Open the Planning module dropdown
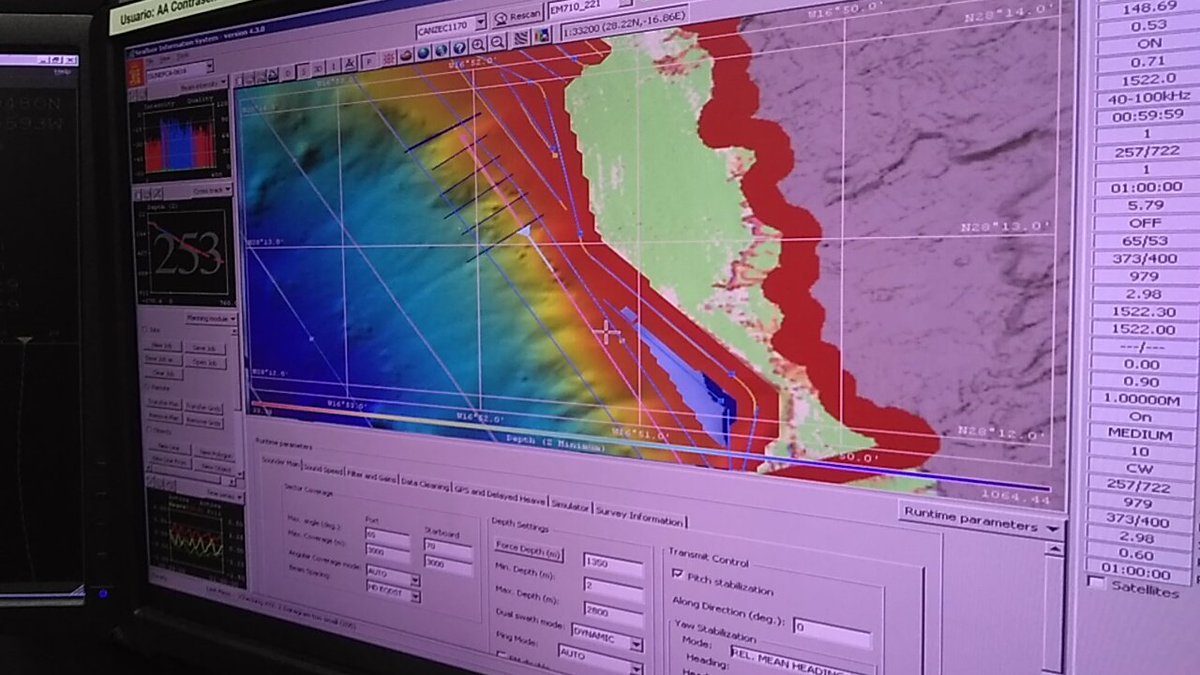1200x675 pixels. [x=212, y=318]
